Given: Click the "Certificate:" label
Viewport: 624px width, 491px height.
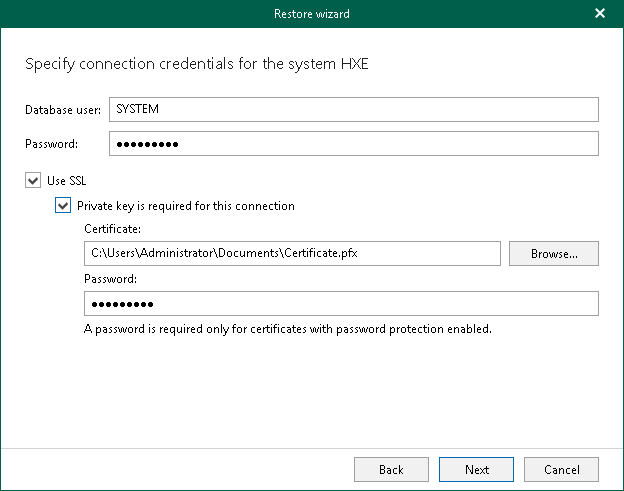Looking at the screenshot, I should (x=112, y=230).
